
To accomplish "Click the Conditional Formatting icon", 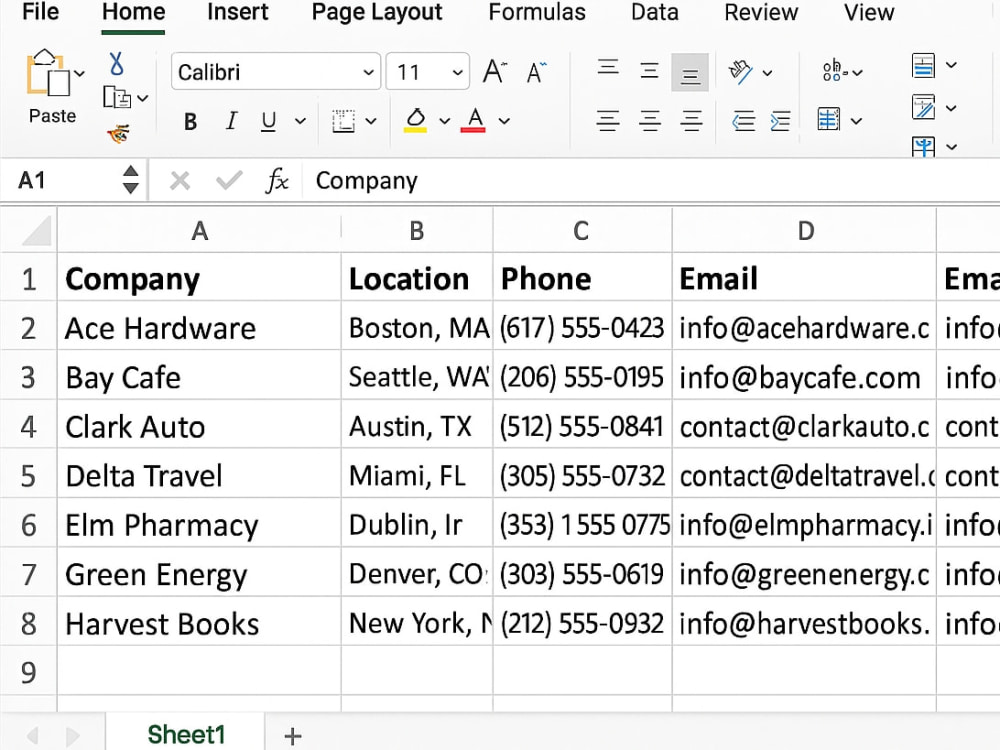I will pyautogui.click(x=923, y=65).
